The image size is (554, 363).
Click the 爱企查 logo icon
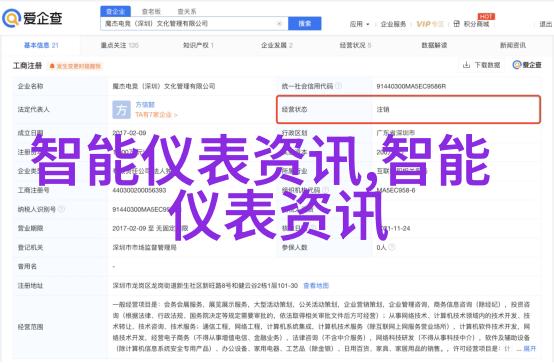[11, 18]
